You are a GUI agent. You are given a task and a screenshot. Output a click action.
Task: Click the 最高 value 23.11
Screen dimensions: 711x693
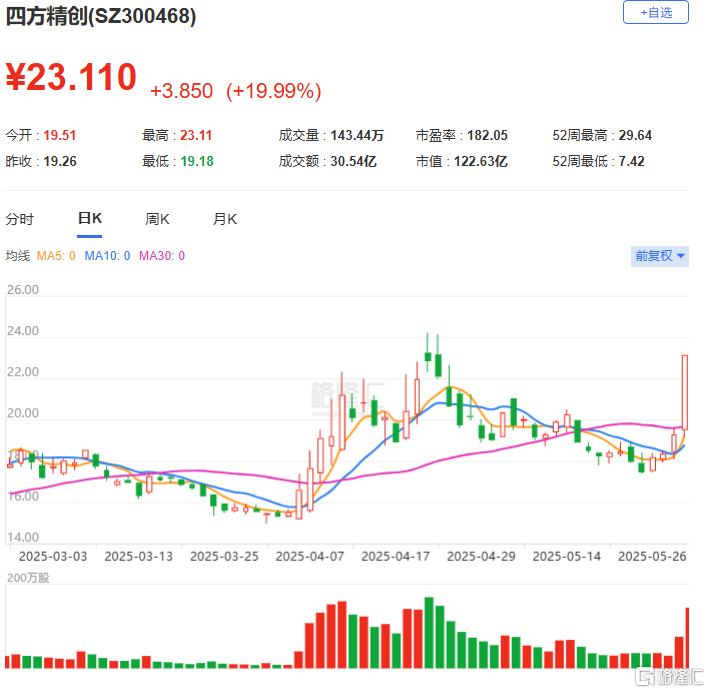pyautogui.click(x=196, y=135)
